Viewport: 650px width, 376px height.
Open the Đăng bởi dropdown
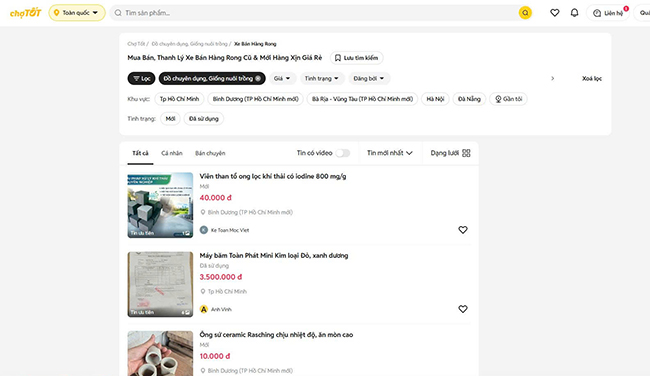[x=369, y=78]
